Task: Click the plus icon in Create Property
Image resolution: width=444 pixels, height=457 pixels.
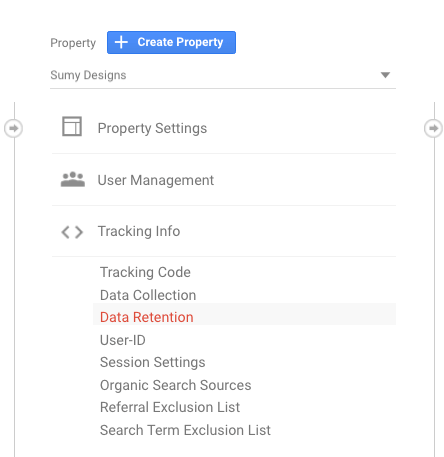Action: (121, 42)
